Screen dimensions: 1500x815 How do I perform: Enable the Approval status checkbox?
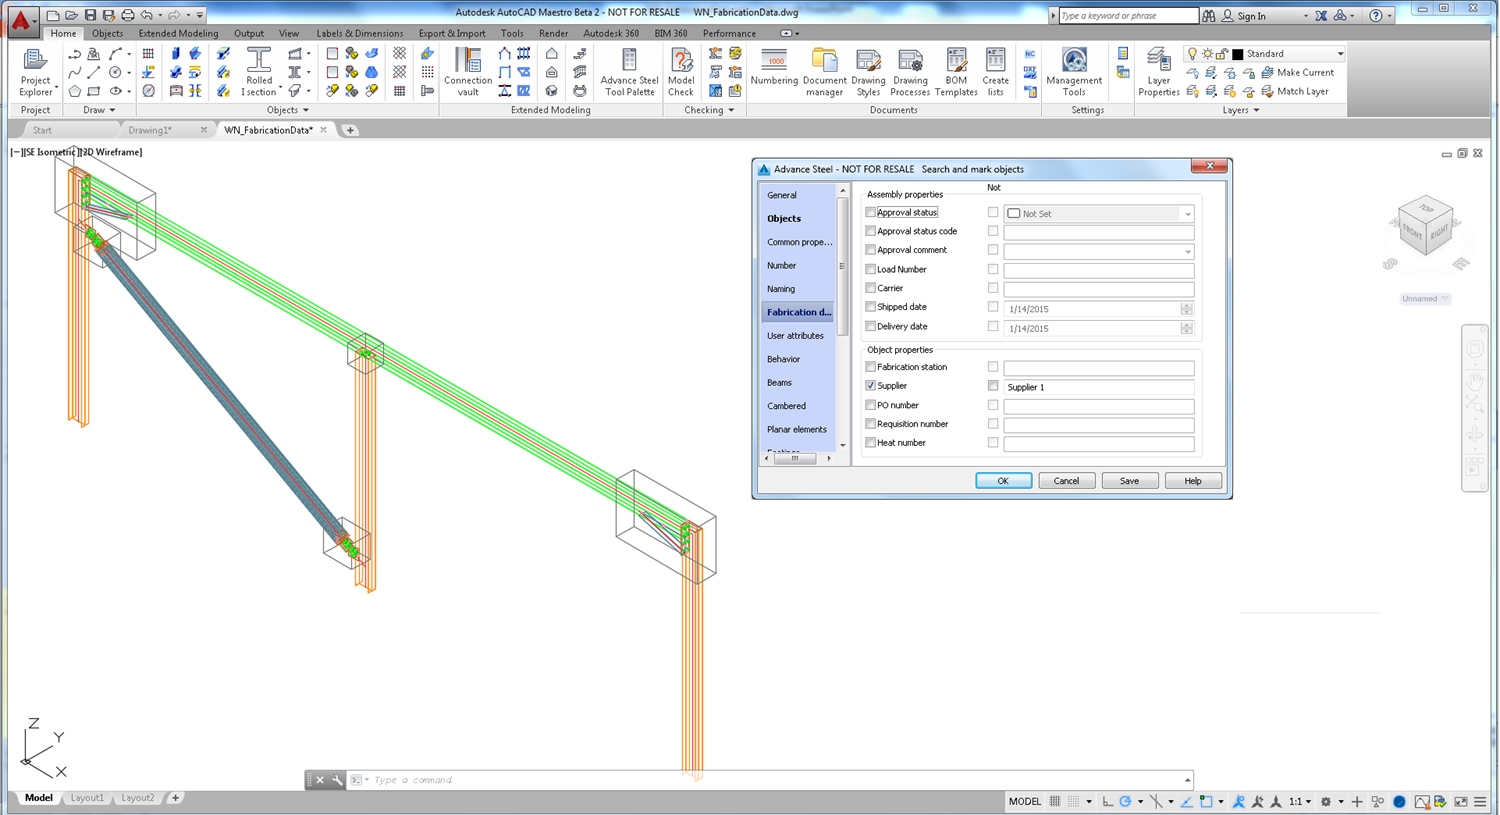[x=871, y=213]
